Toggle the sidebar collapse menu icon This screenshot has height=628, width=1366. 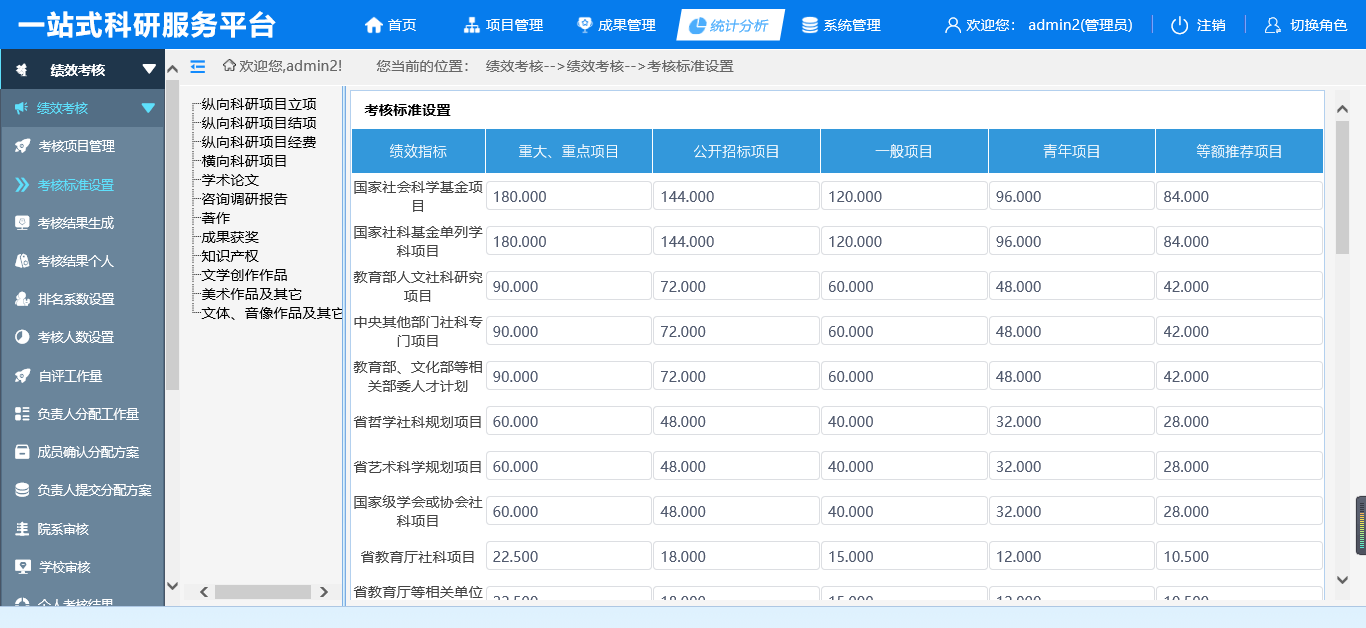coord(198,66)
